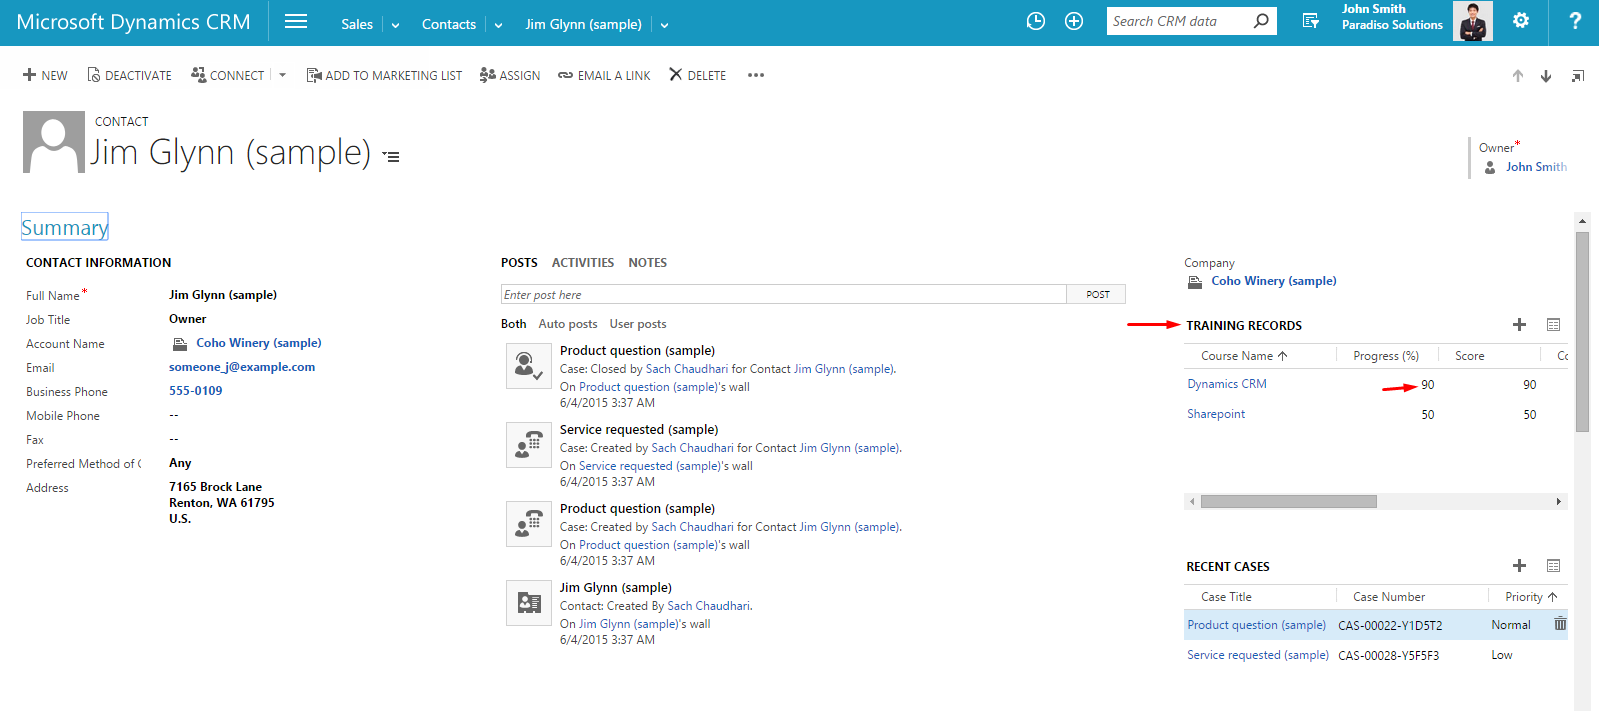The height and width of the screenshot is (711, 1599).
Task: Pop out the form in new window
Action: click(x=1578, y=76)
